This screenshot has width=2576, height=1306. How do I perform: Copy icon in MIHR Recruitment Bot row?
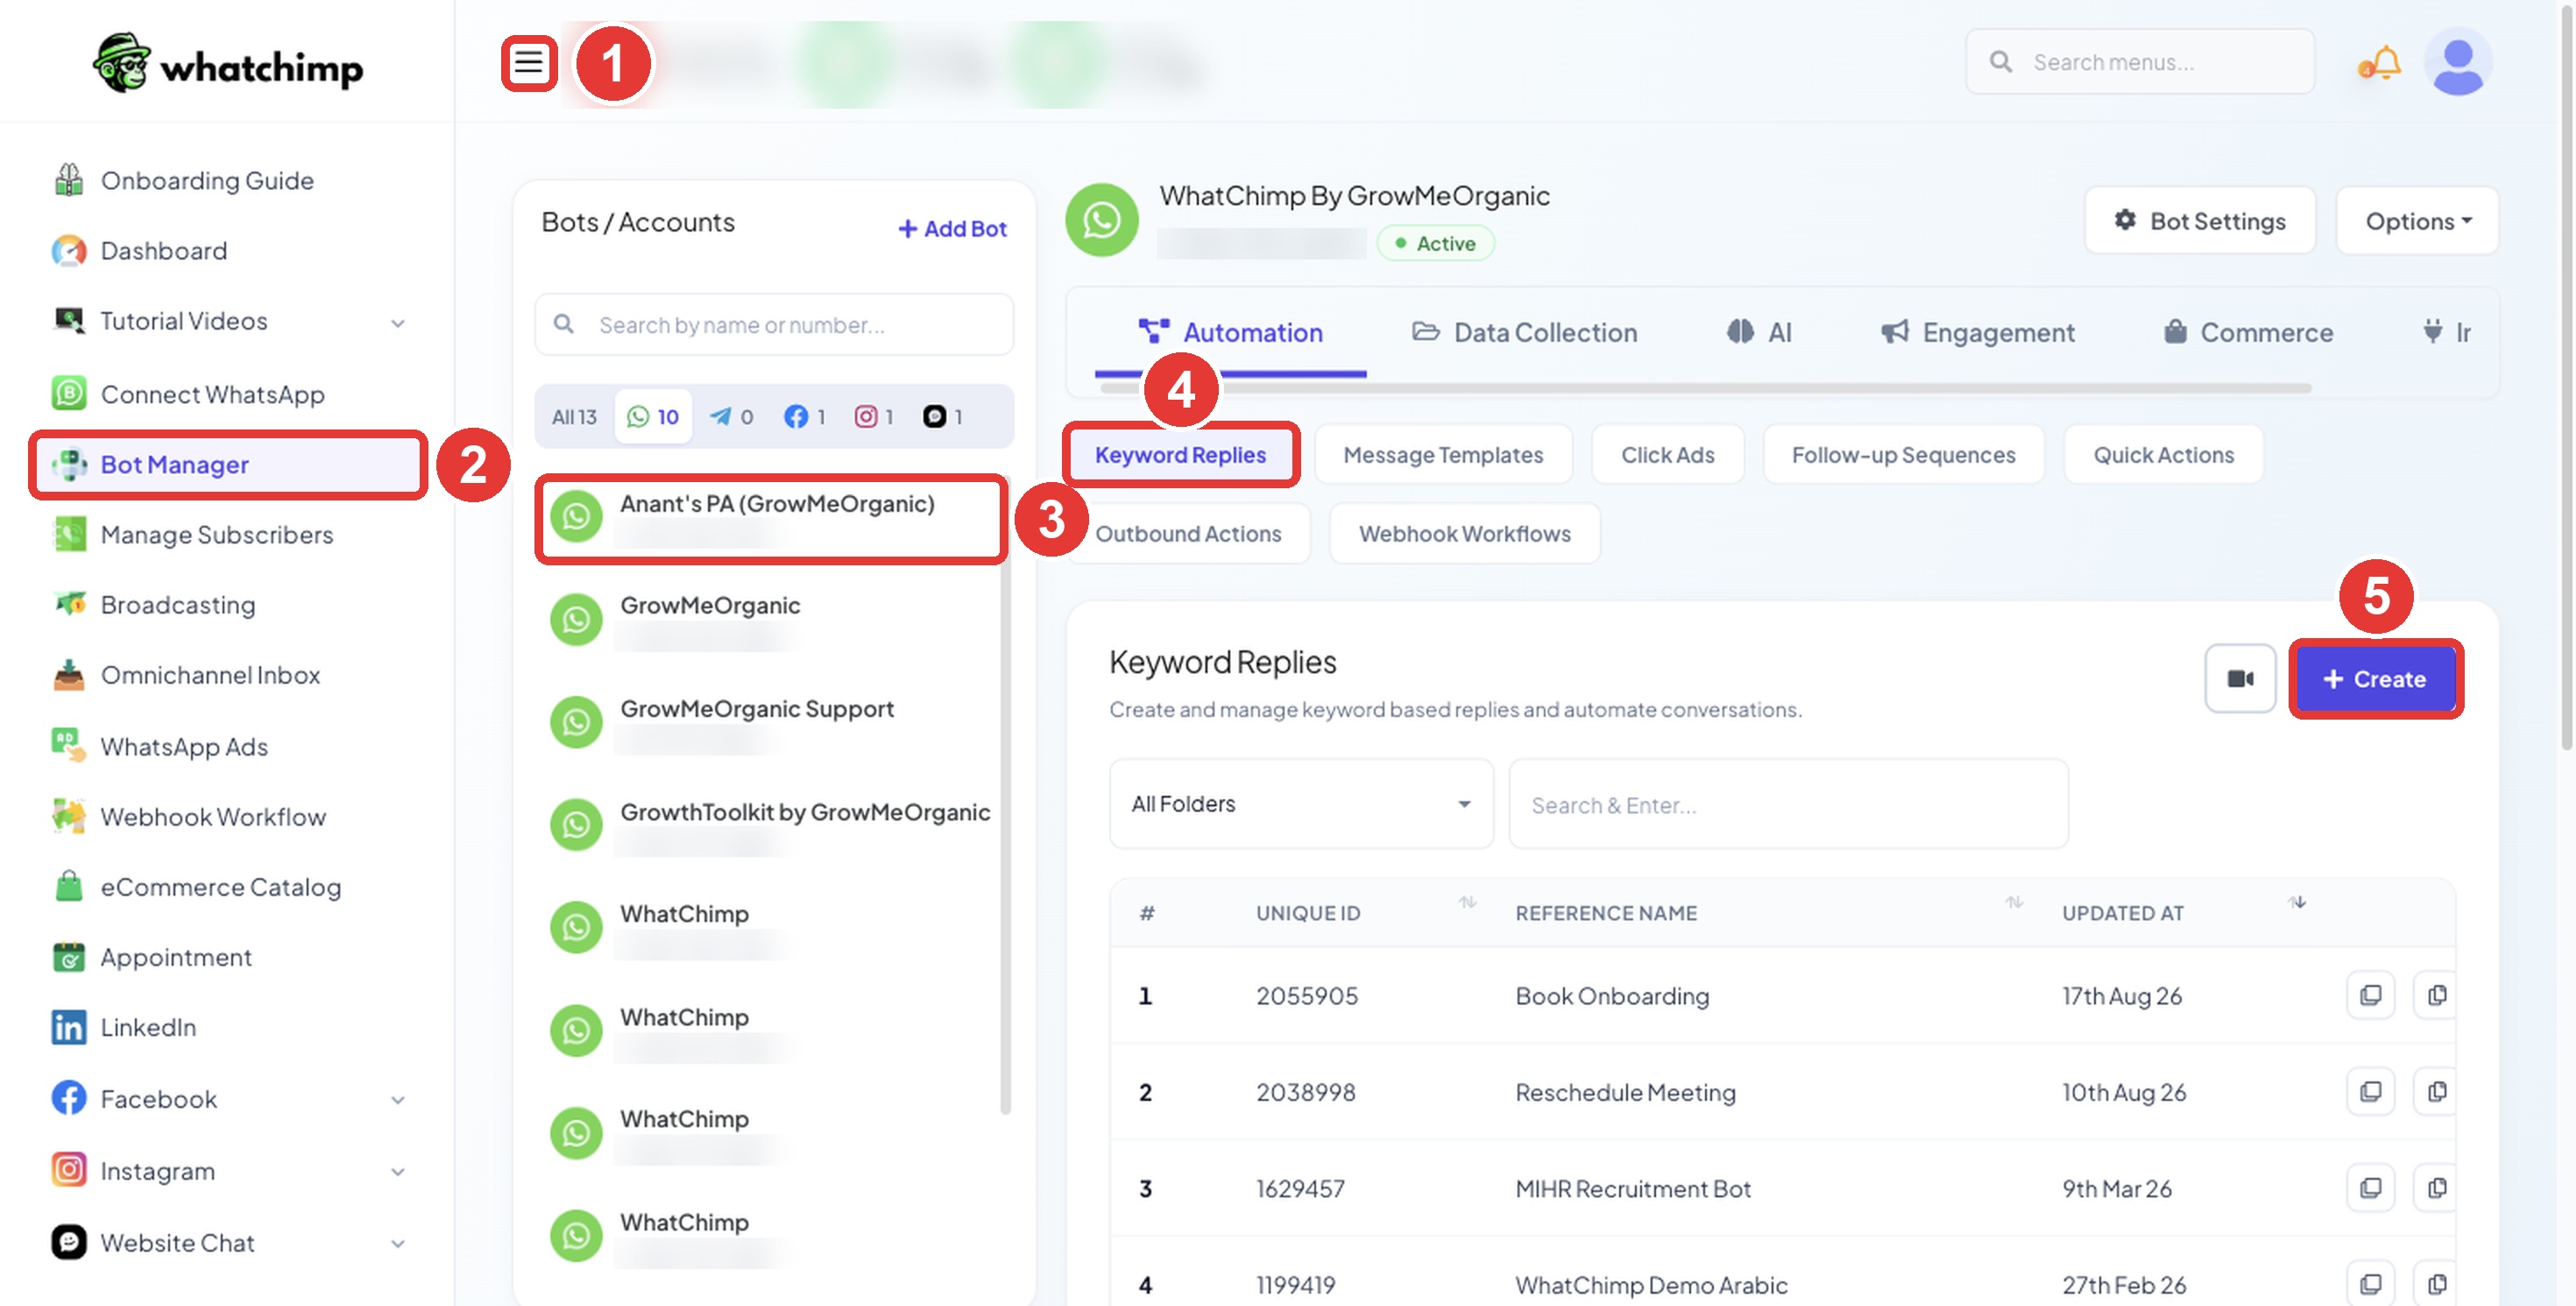coord(2370,1189)
